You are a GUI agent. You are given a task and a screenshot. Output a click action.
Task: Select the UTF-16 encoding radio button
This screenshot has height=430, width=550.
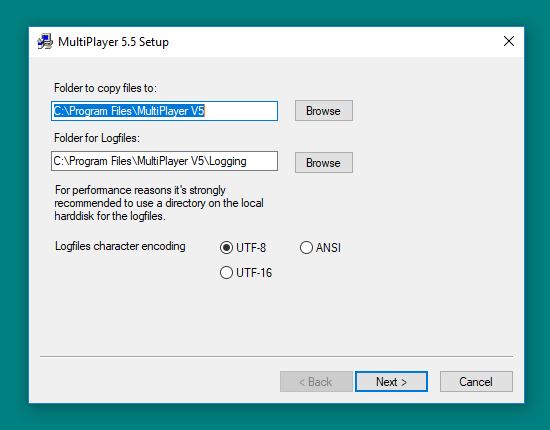coord(226,273)
